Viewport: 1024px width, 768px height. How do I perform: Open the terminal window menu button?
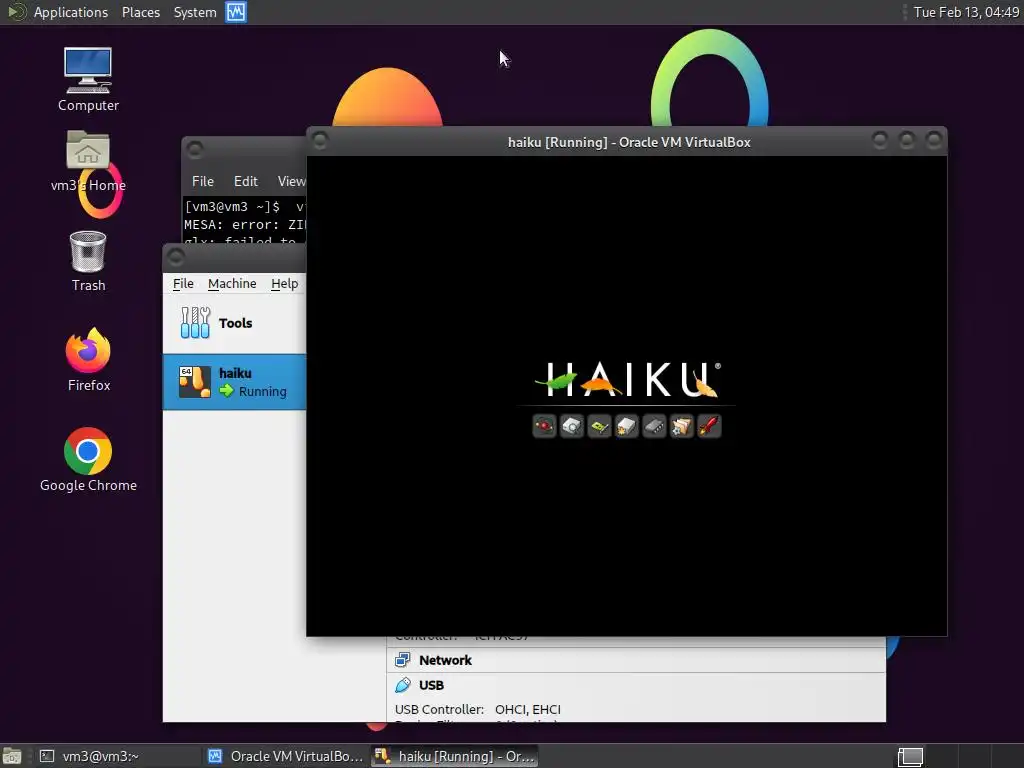pyautogui.click(x=195, y=150)
